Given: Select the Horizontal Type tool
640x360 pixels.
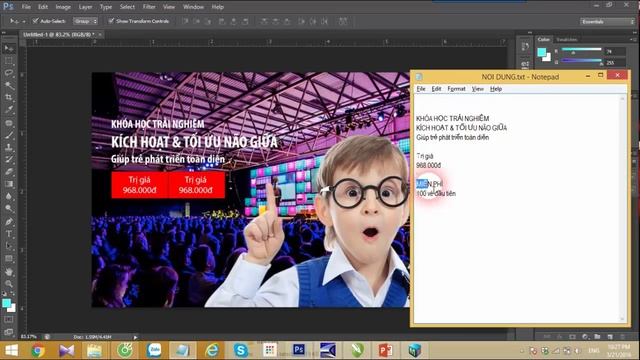Looking at the screenshot, I should point(9,234).
